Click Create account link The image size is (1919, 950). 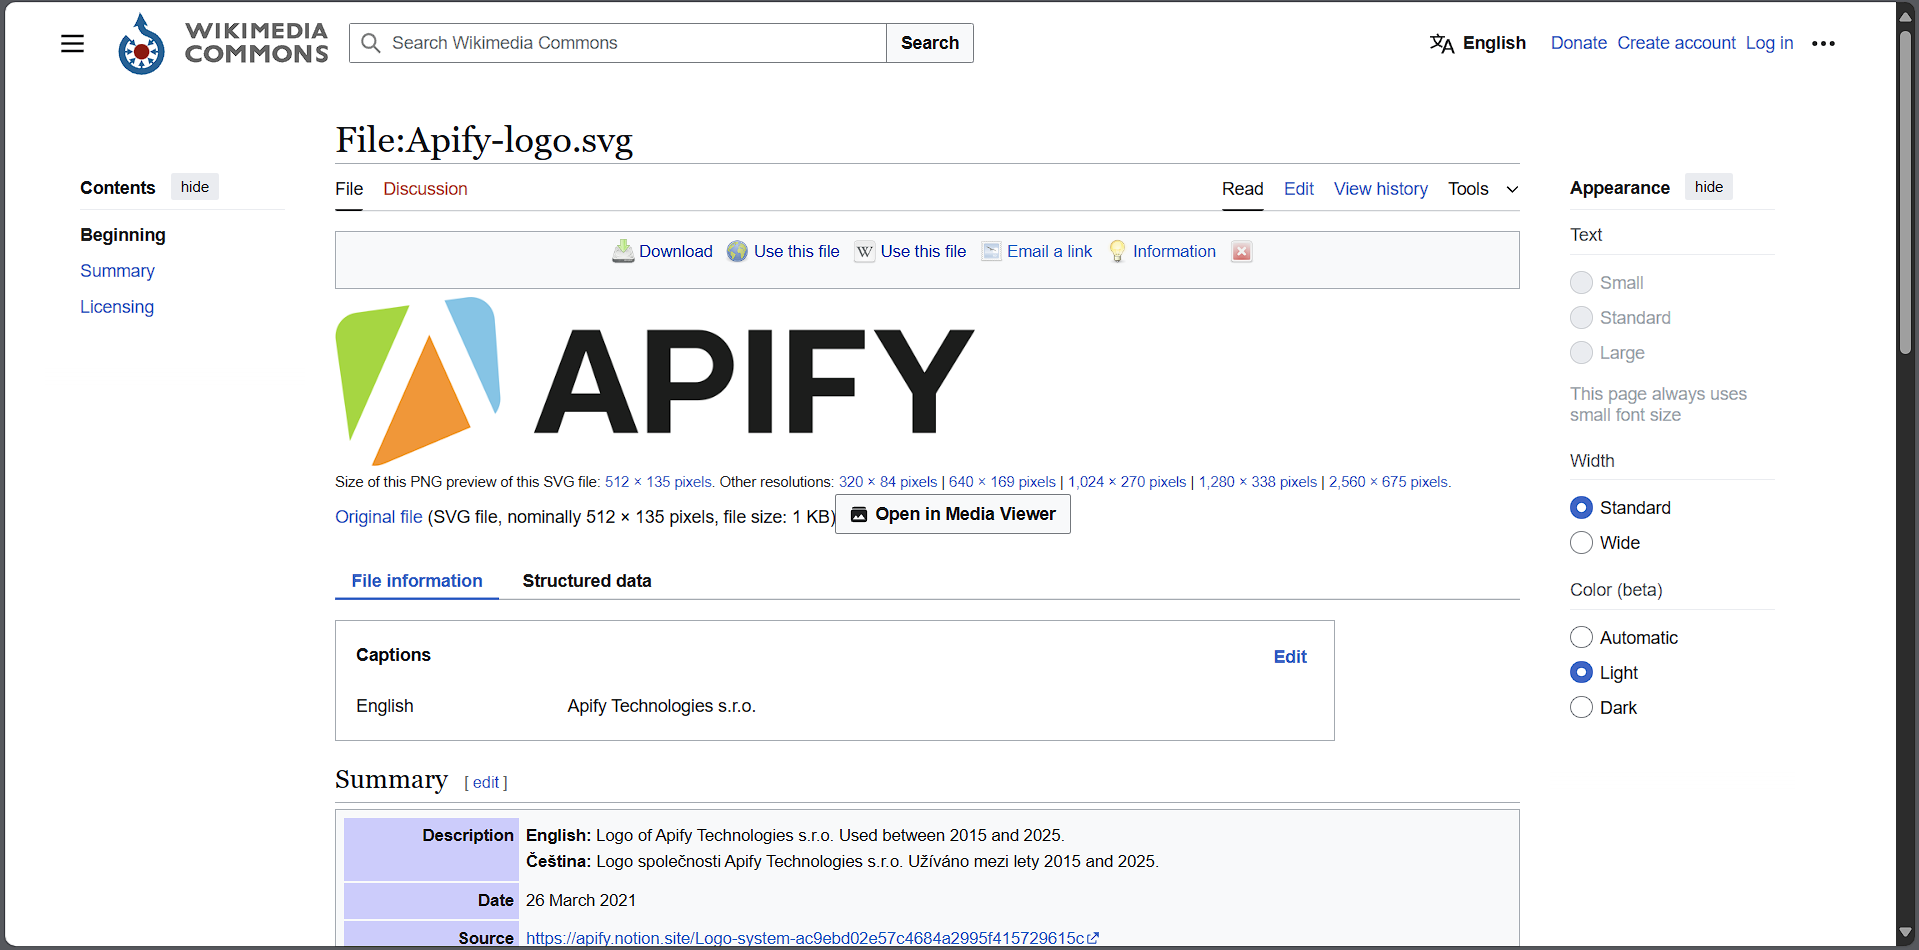pyautogui.click(x=1676, y=43)
